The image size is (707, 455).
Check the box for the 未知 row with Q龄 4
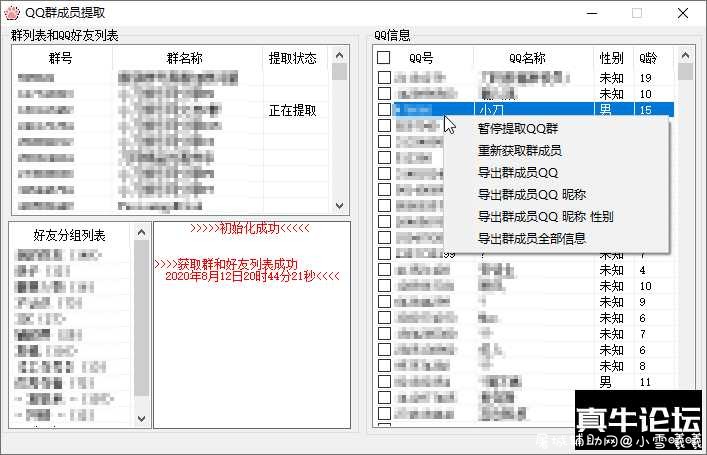384,270
